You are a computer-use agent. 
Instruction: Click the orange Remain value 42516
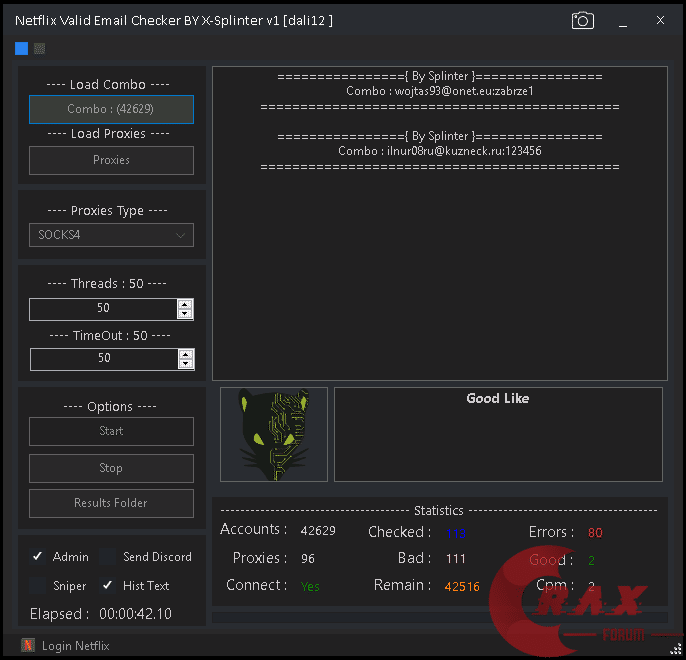click(462, 587)
